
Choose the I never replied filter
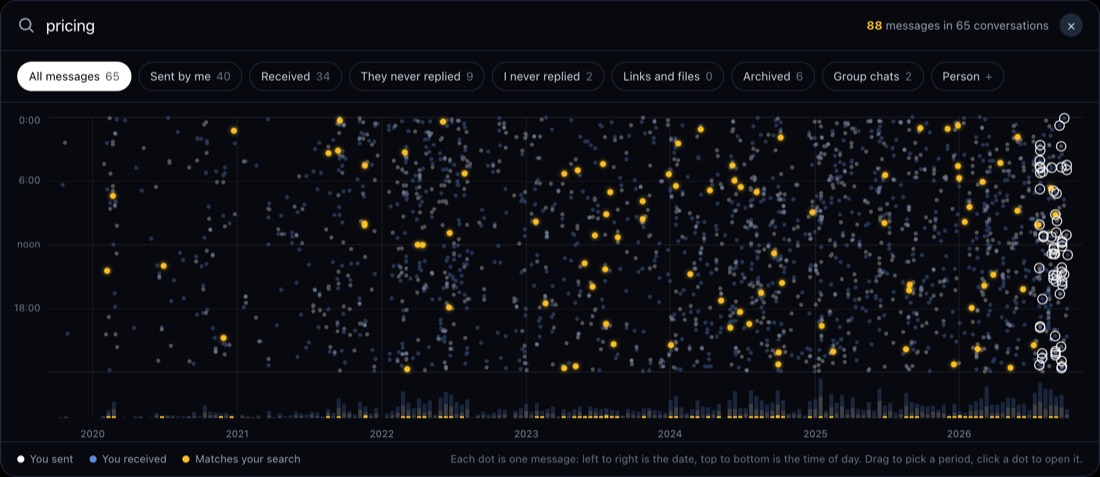(x=548, y=76)
